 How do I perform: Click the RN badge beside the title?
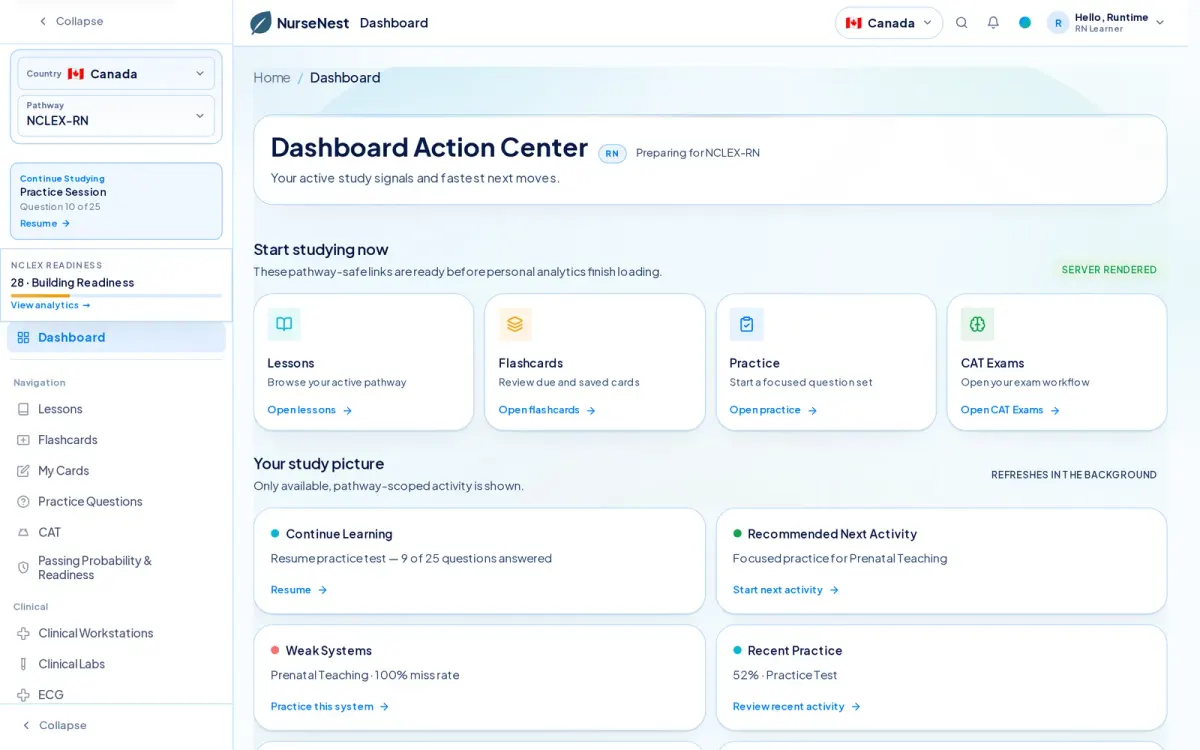(612, 154)
